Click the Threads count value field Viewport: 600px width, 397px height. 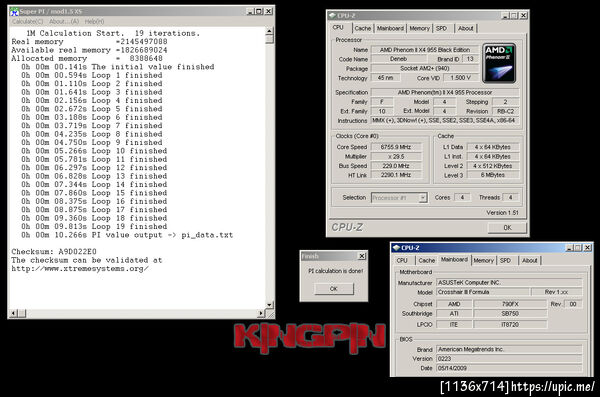pos(510,198)
